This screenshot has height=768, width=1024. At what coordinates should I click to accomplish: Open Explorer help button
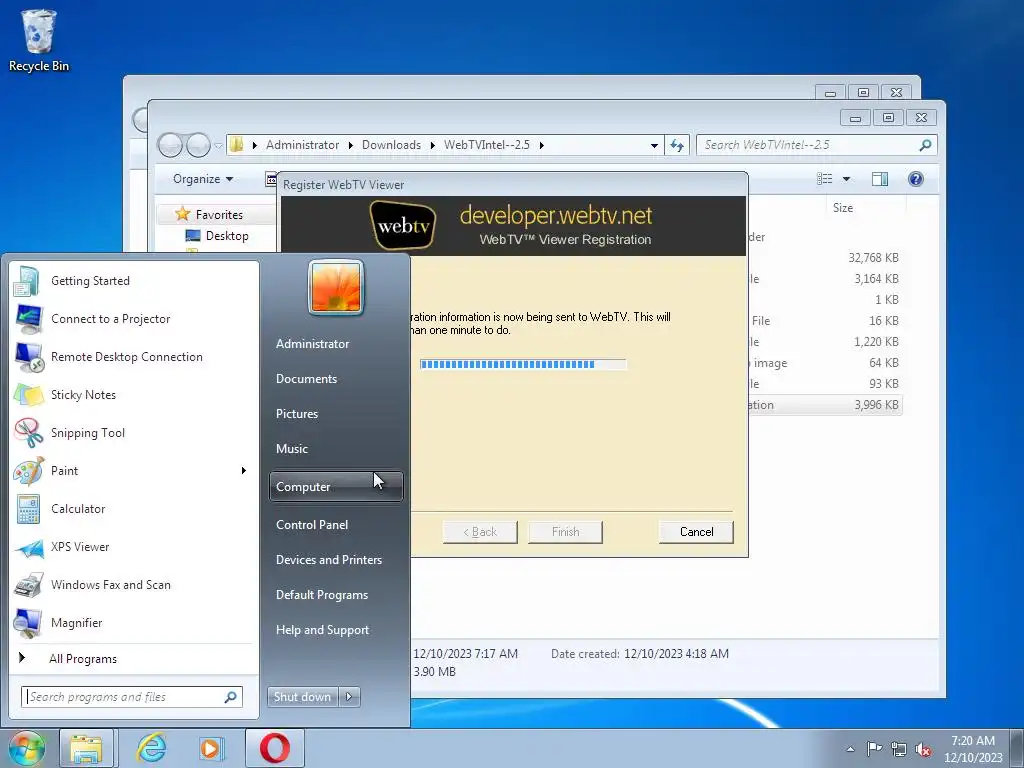tap(916, 179)
